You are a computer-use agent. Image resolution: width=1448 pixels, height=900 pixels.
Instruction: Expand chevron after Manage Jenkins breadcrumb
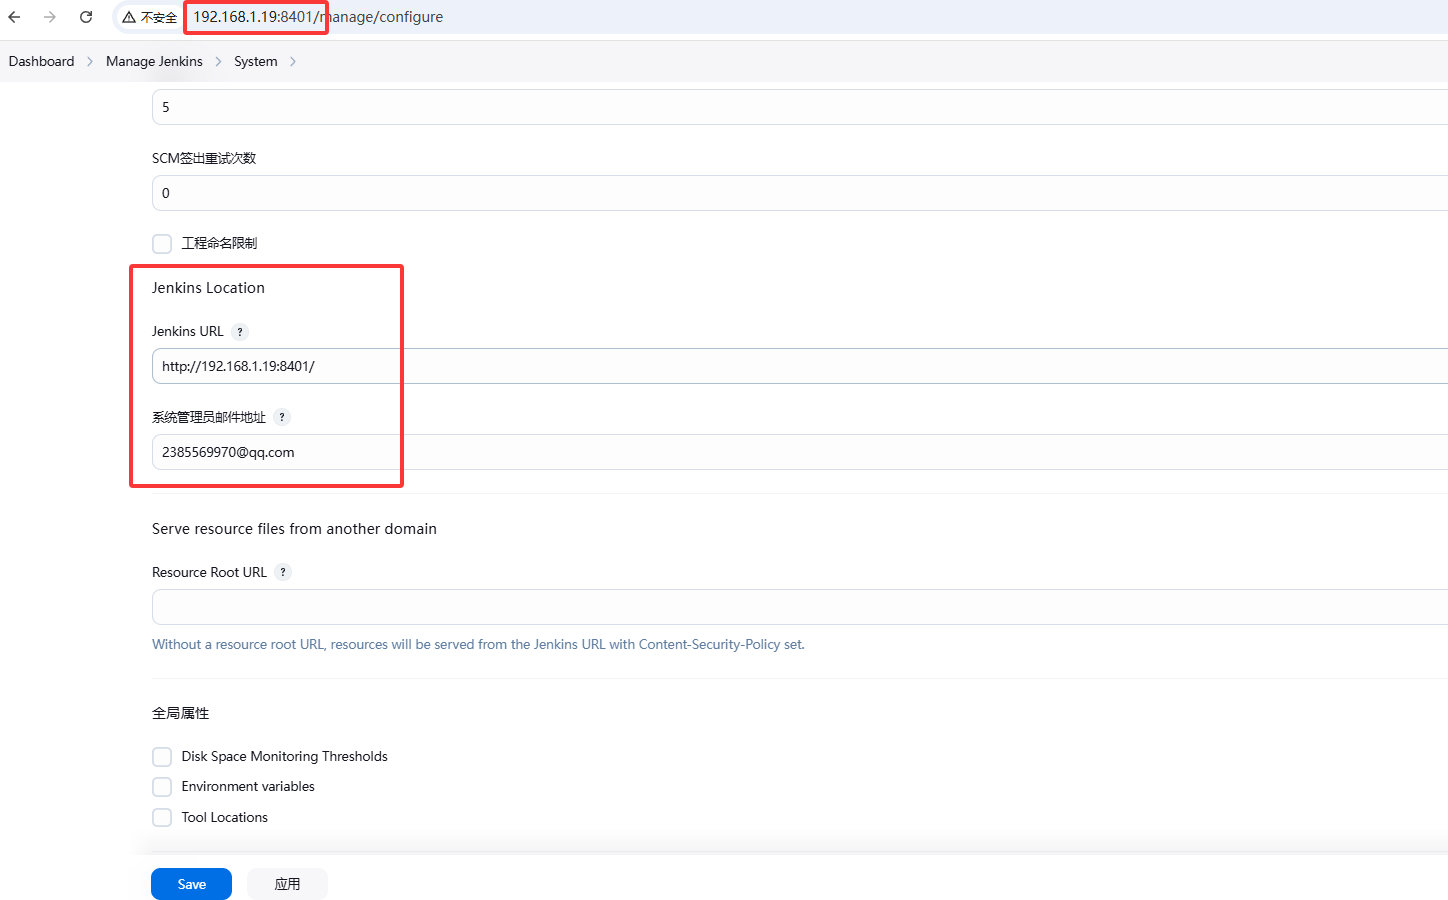pos(218,62)
